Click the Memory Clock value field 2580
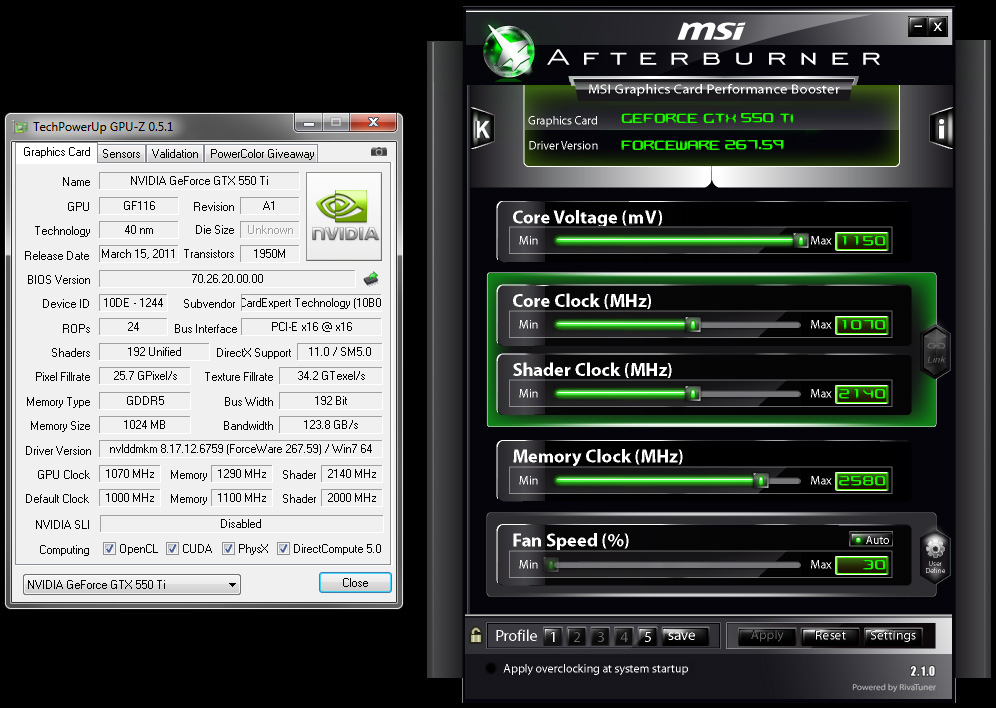The height and width of the screenshot is (708, 996). 862,481
